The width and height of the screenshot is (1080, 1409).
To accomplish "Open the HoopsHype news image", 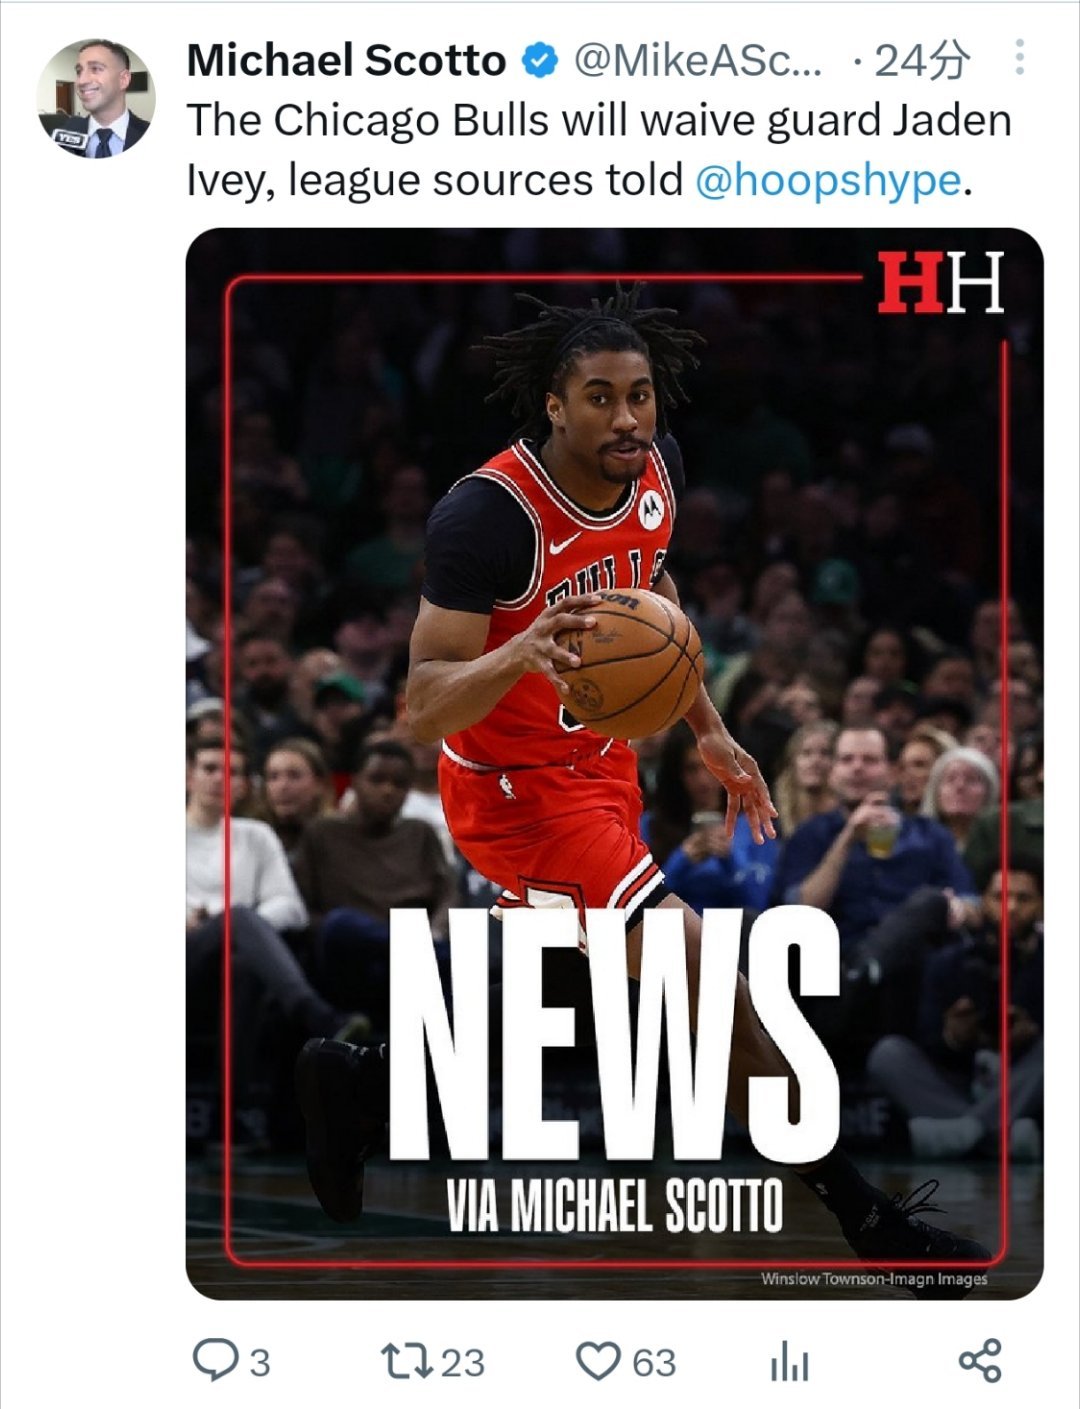I will click(614, 764).
